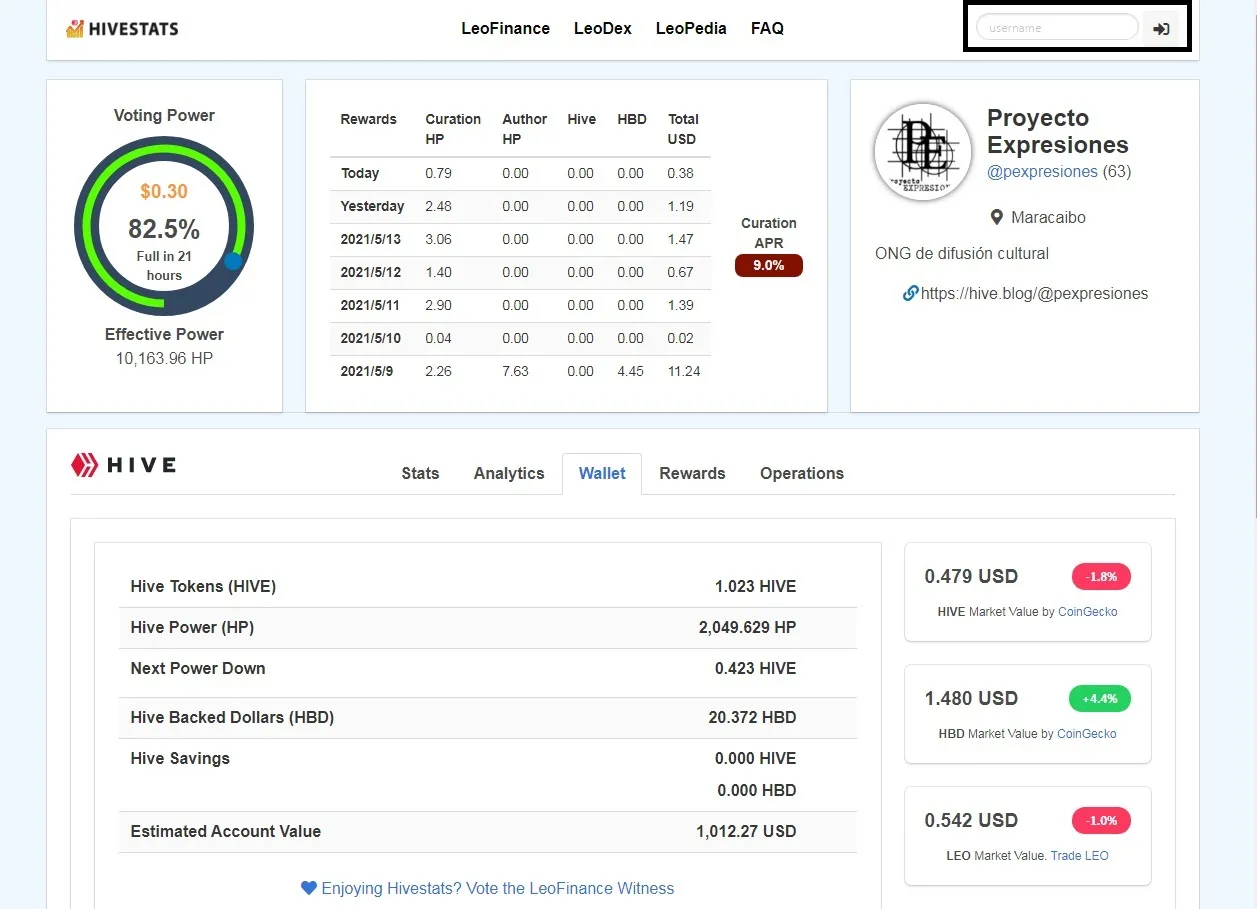1257x909 pixels.
Task: Click the Maracaibo location pin icon
Action: [996, 217]
